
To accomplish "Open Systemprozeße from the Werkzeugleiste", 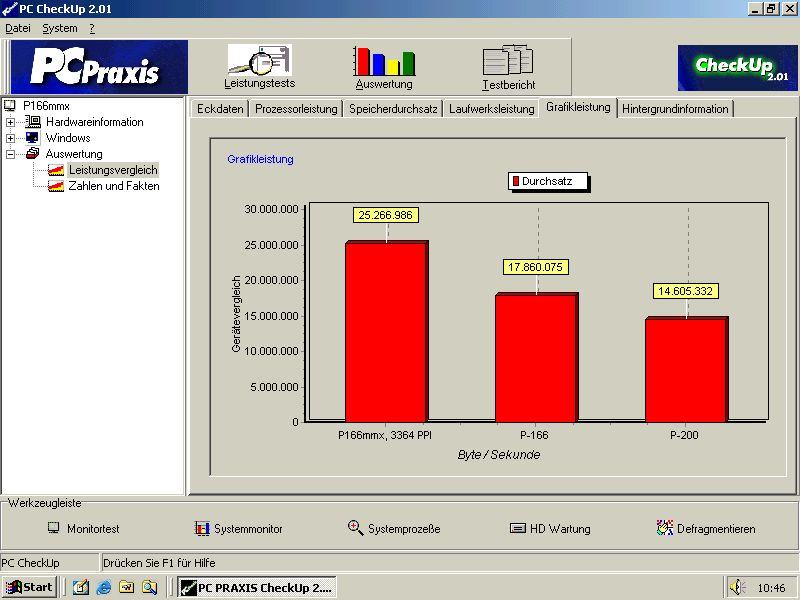I will [x=394, y=529].
